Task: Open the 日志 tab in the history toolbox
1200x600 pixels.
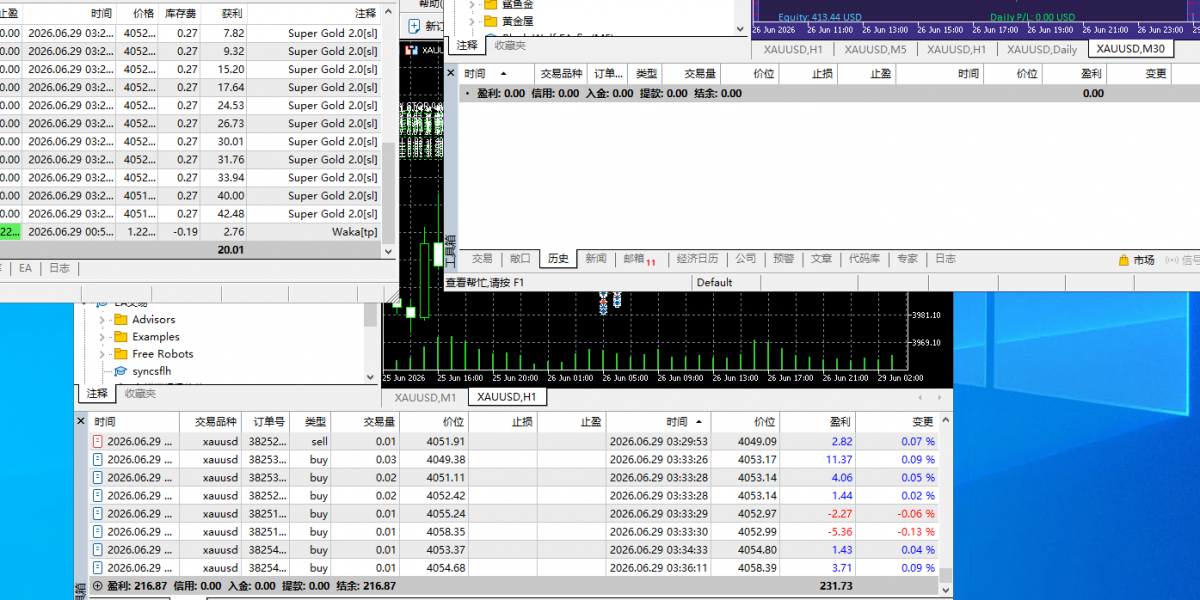Action: click(x=945, y=258)
